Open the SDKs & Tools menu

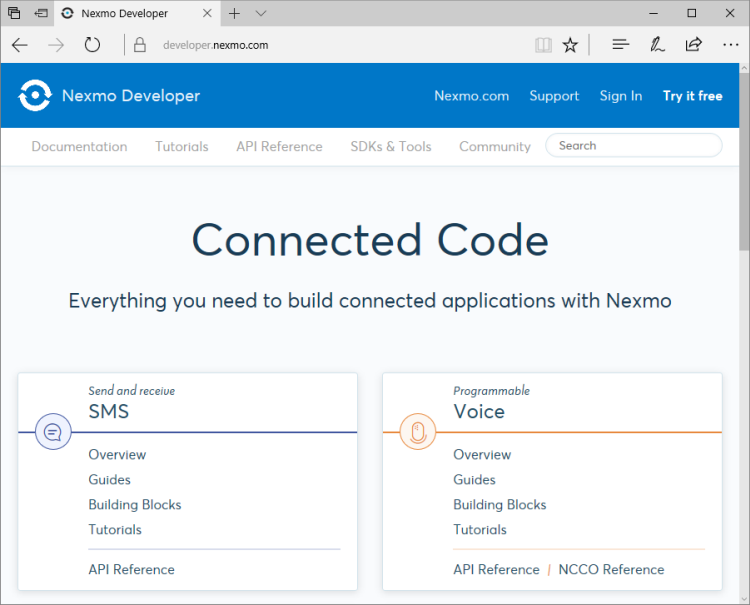pos(391,146)
